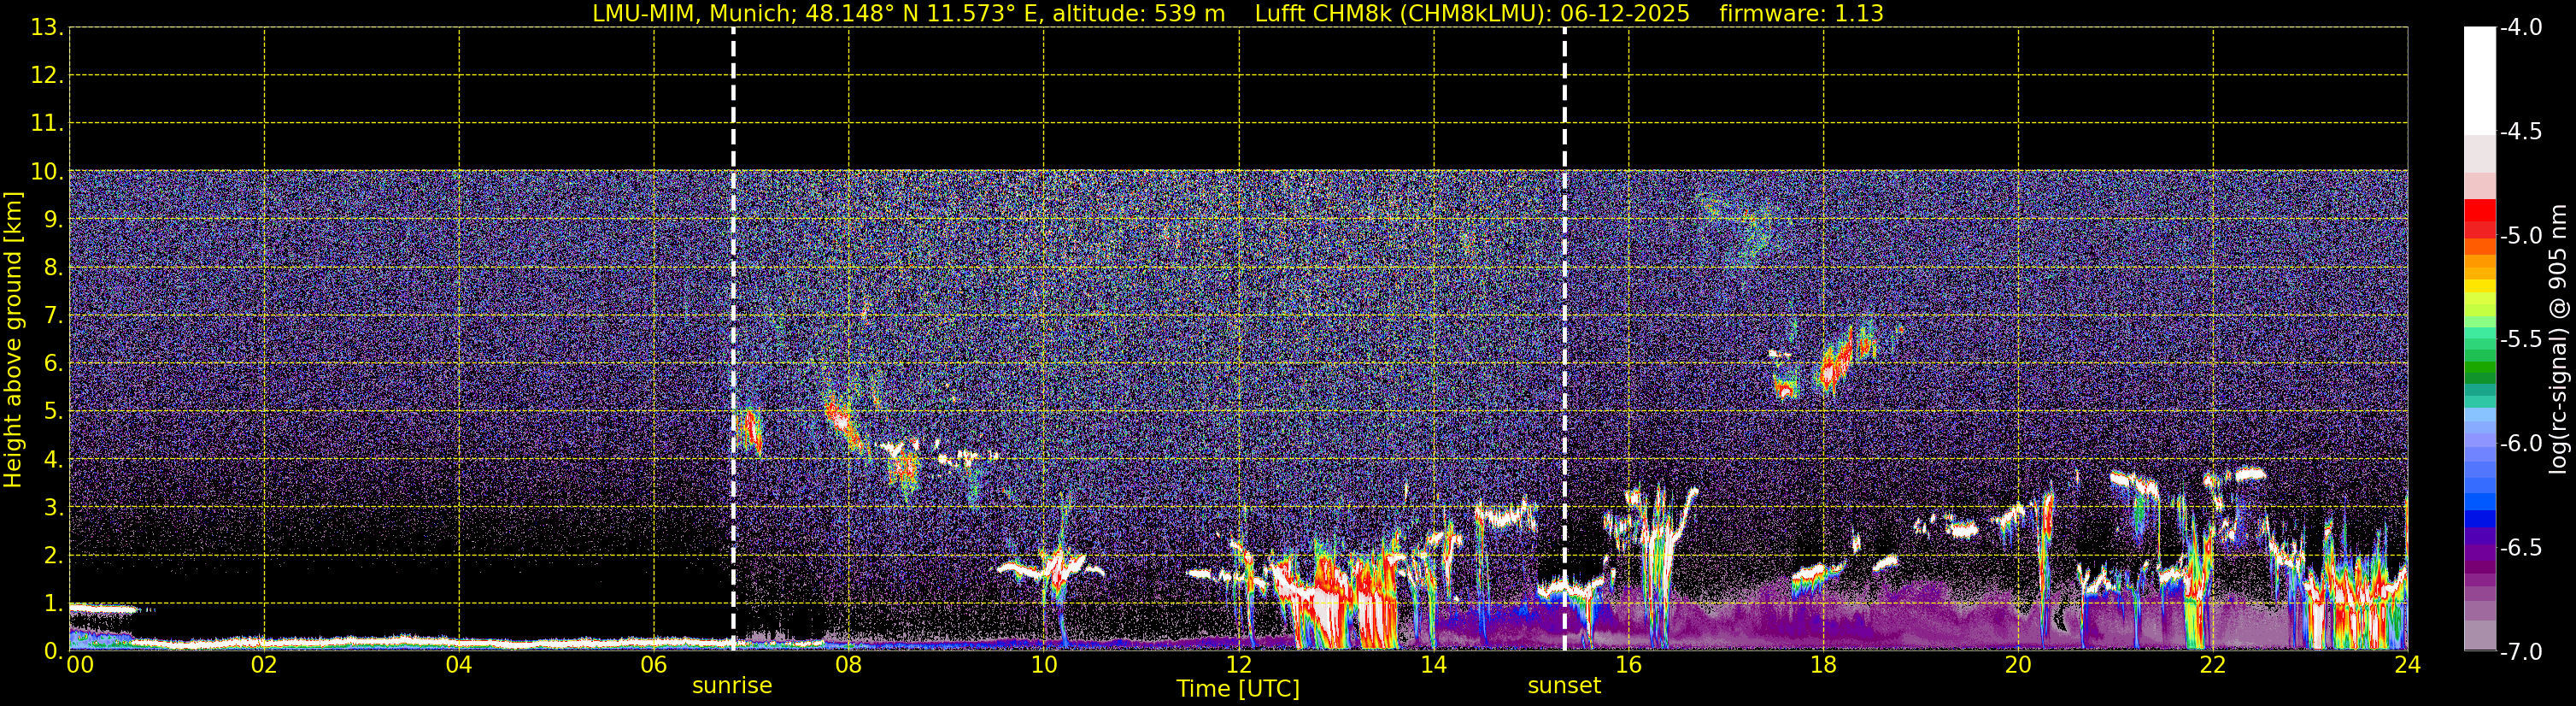Click the '12.' tick on the height axis
Viewport: 2576px width, 706px height.
47,76
